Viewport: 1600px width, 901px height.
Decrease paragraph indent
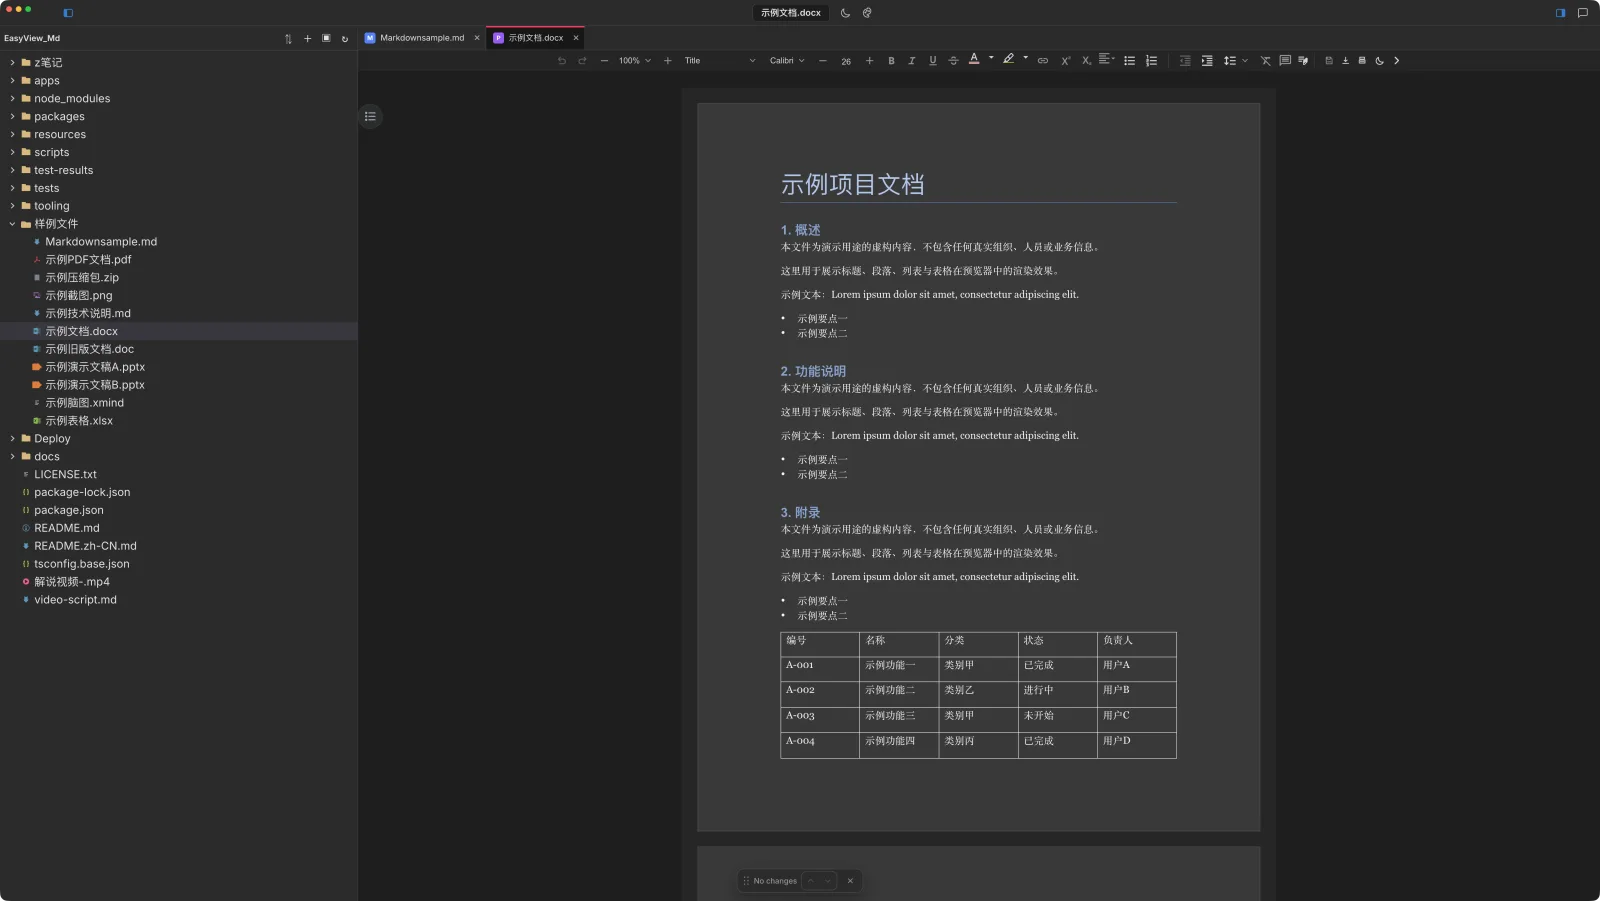(x=1185, y=61)
